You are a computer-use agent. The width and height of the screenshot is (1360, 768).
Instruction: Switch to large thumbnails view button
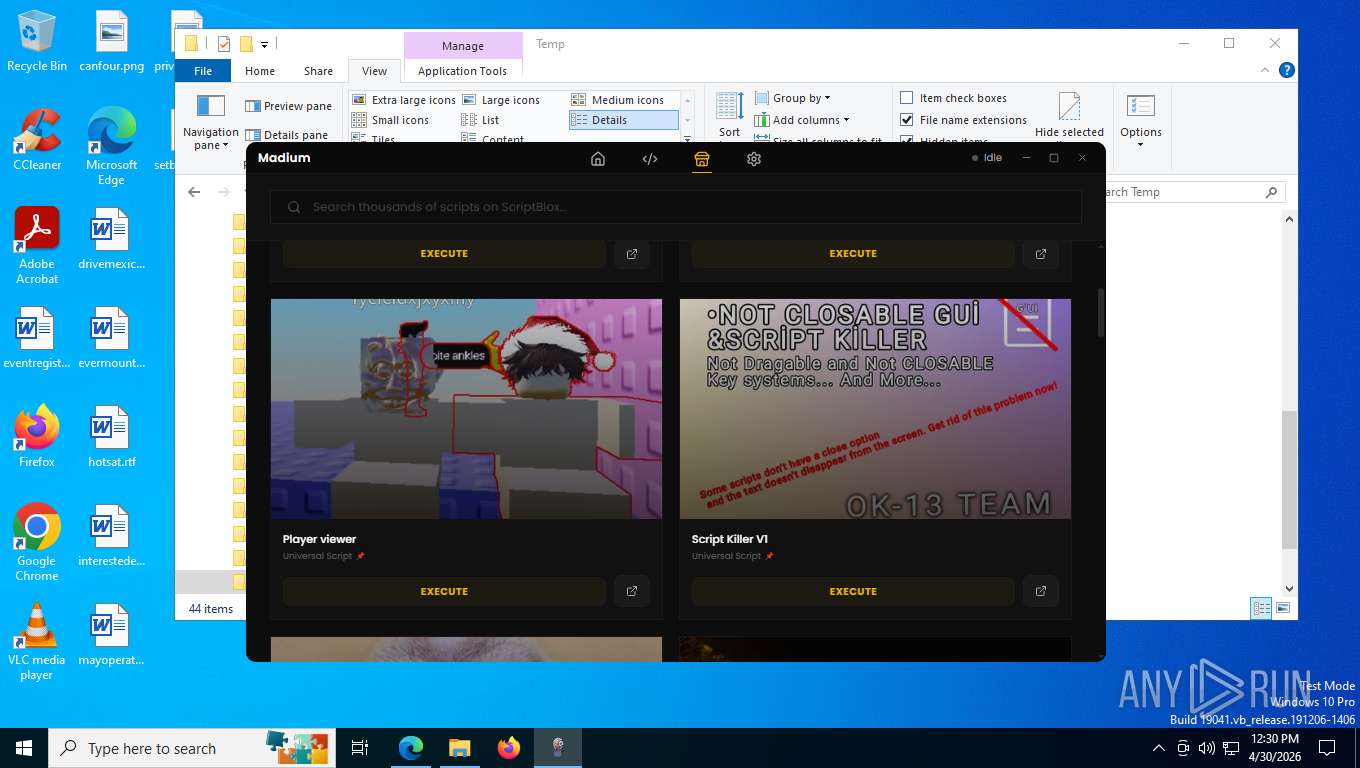click(x=1283, y=608)
